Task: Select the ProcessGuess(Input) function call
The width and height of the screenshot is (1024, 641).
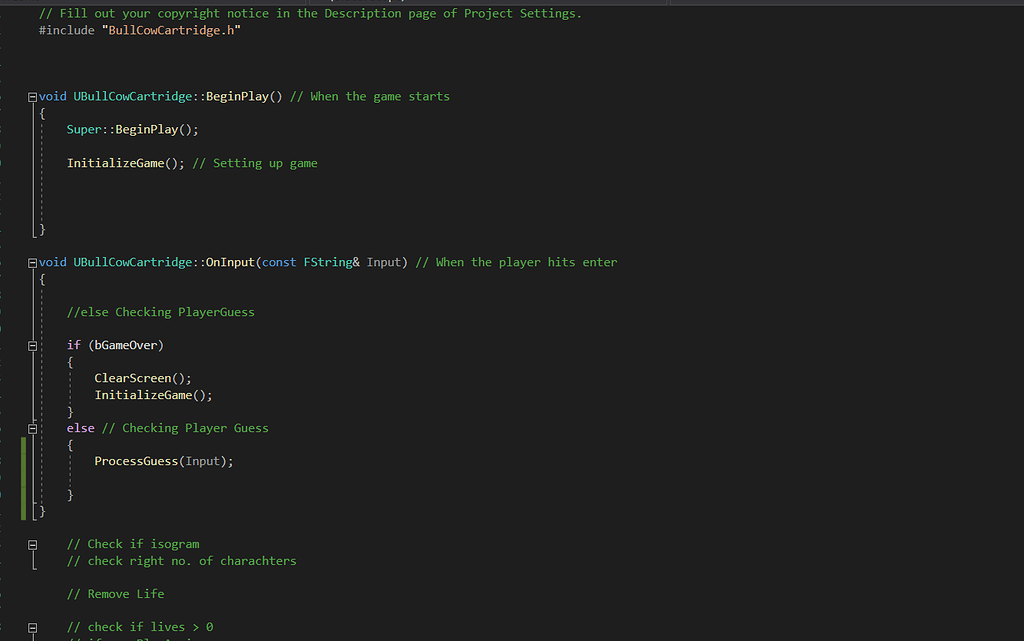Action: click(162, 460)
